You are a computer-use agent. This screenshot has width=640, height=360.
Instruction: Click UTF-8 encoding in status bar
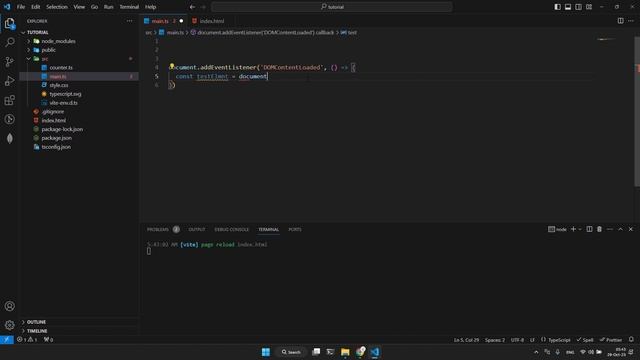(517, 340)
